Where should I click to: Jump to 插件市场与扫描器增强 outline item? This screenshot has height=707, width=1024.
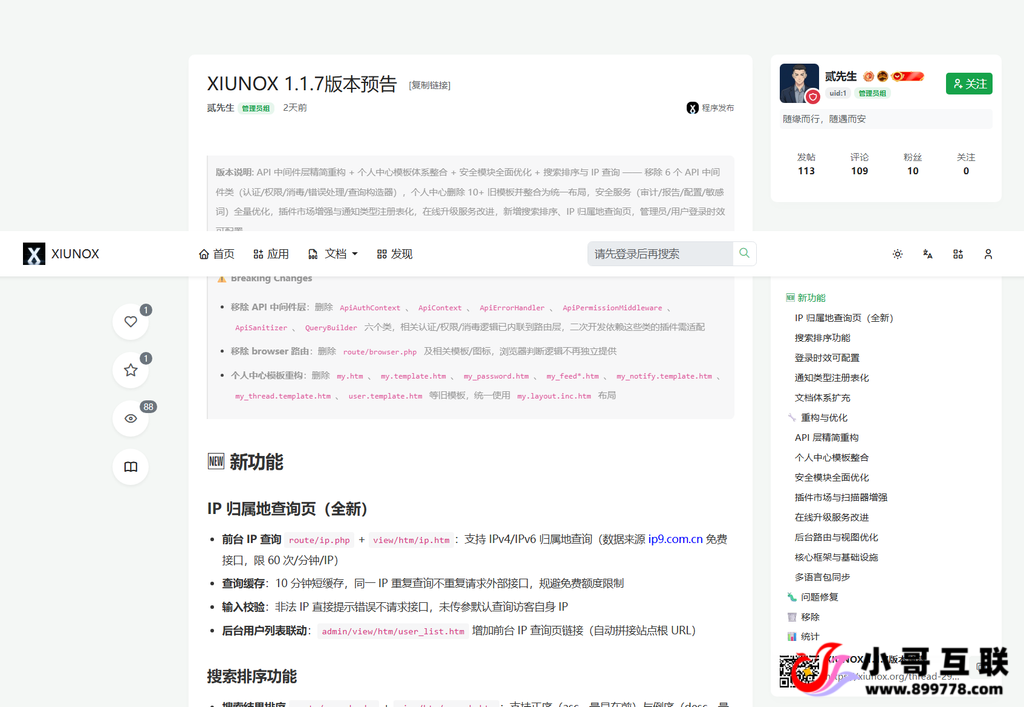840,497
